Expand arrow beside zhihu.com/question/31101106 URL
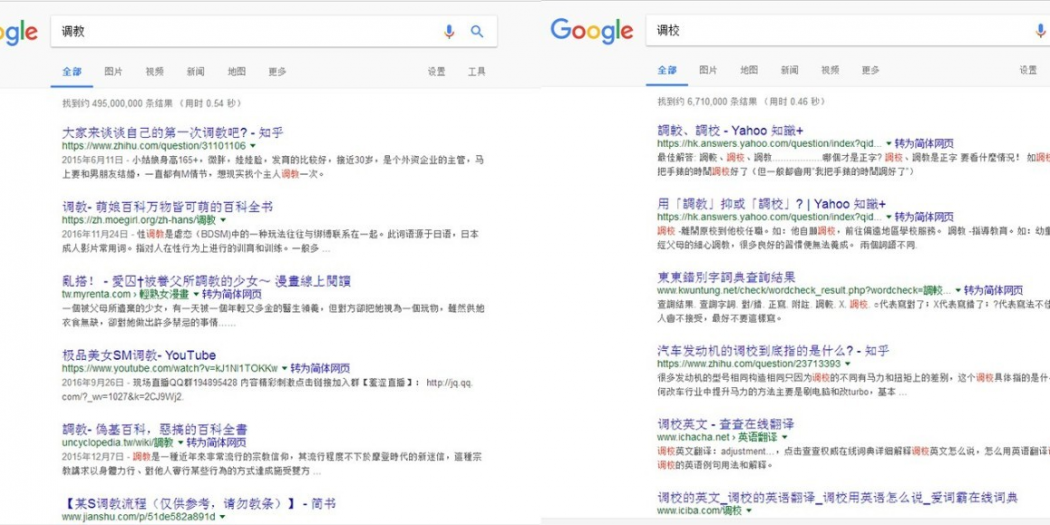1050x525 pixels. coord(253,146)
